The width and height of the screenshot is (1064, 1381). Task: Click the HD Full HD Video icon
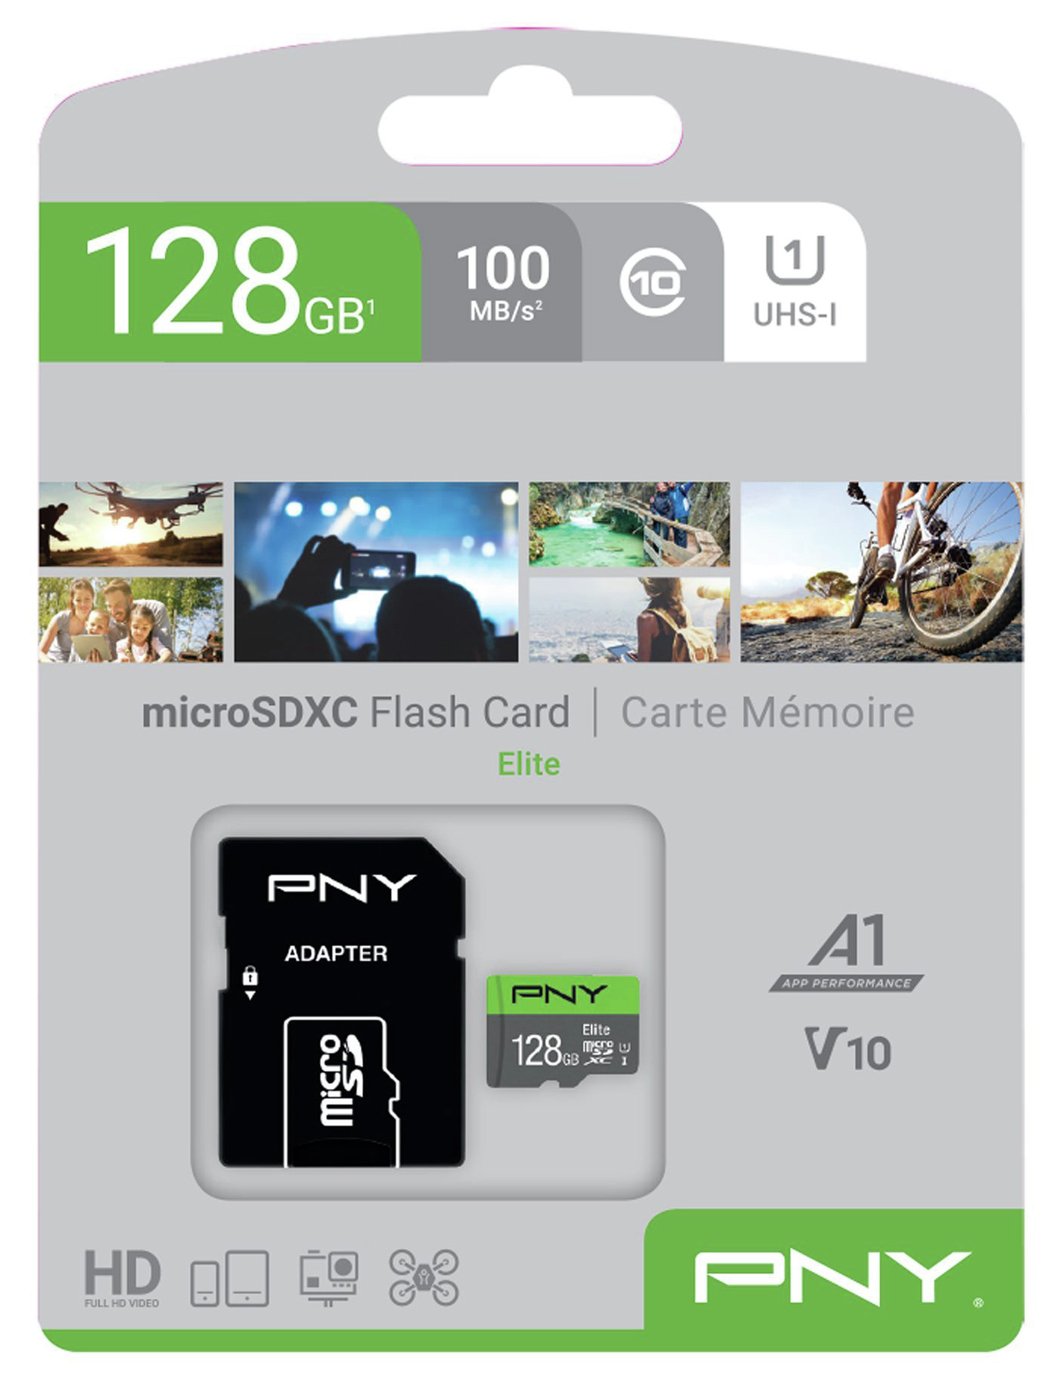pos(122,1277)
